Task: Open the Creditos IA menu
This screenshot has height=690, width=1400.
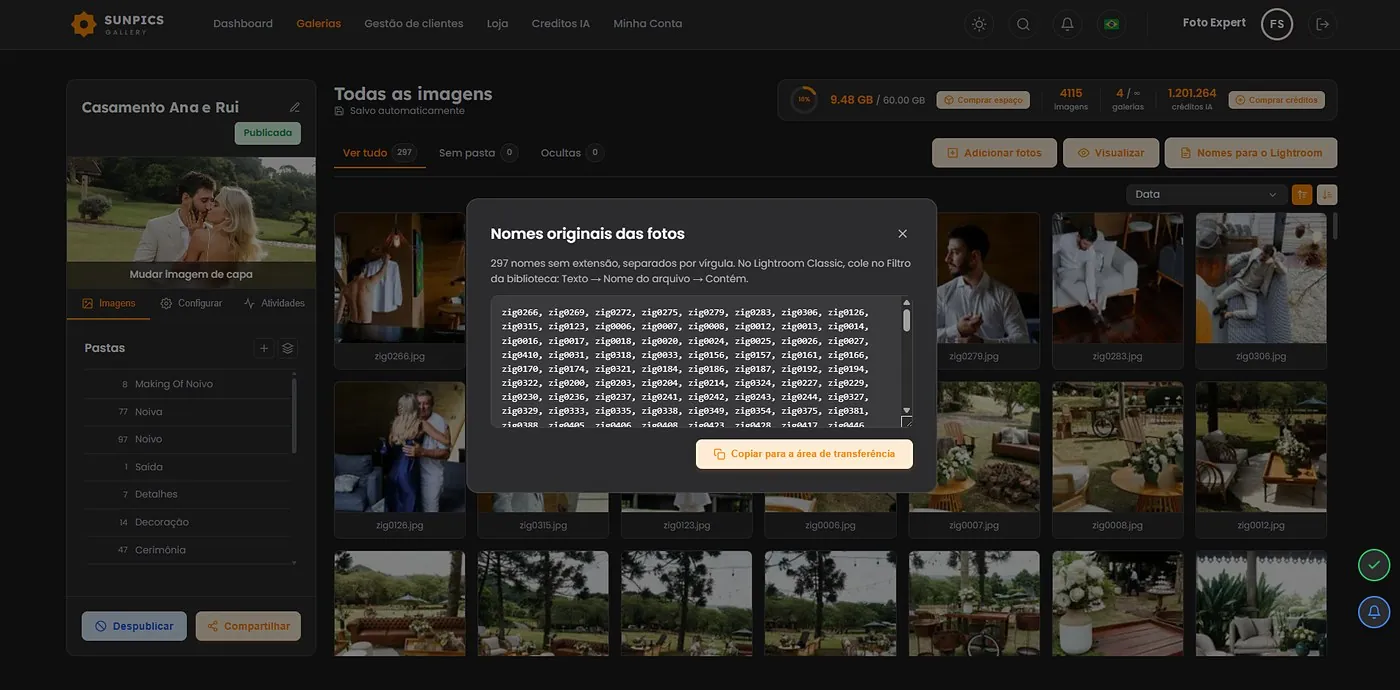Action: (561, 24)
